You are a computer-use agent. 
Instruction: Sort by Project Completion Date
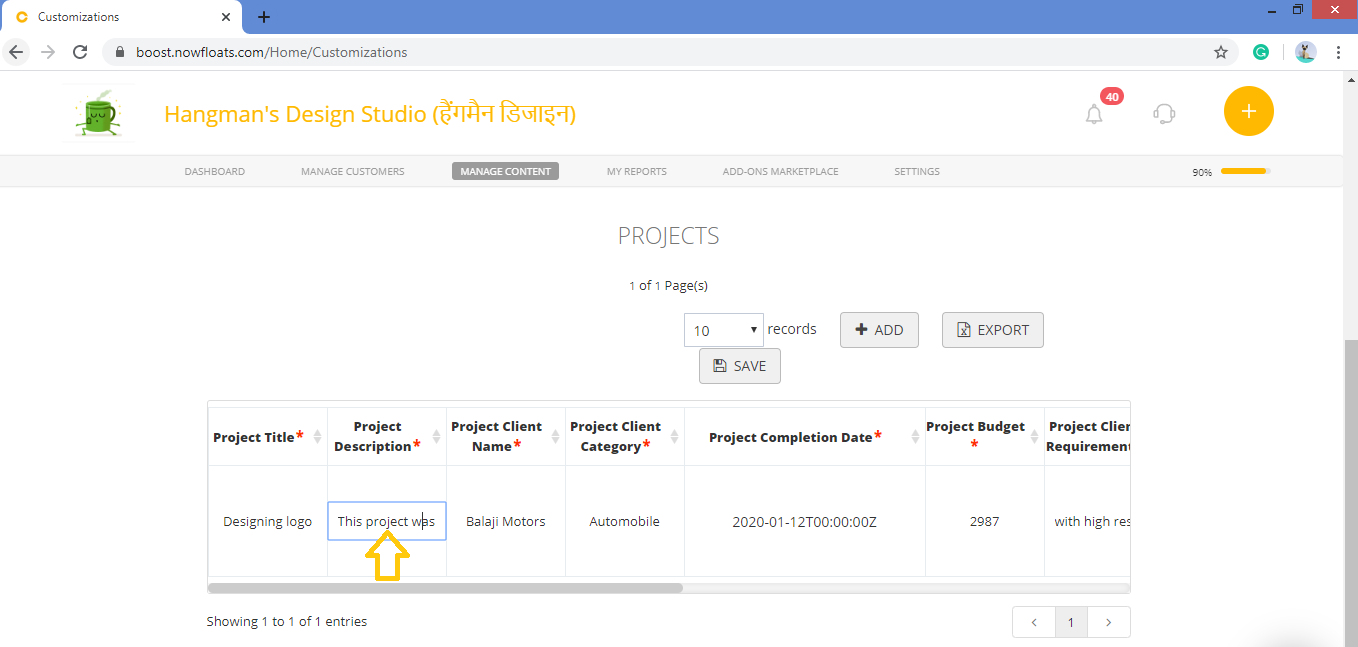coord(914,436)
